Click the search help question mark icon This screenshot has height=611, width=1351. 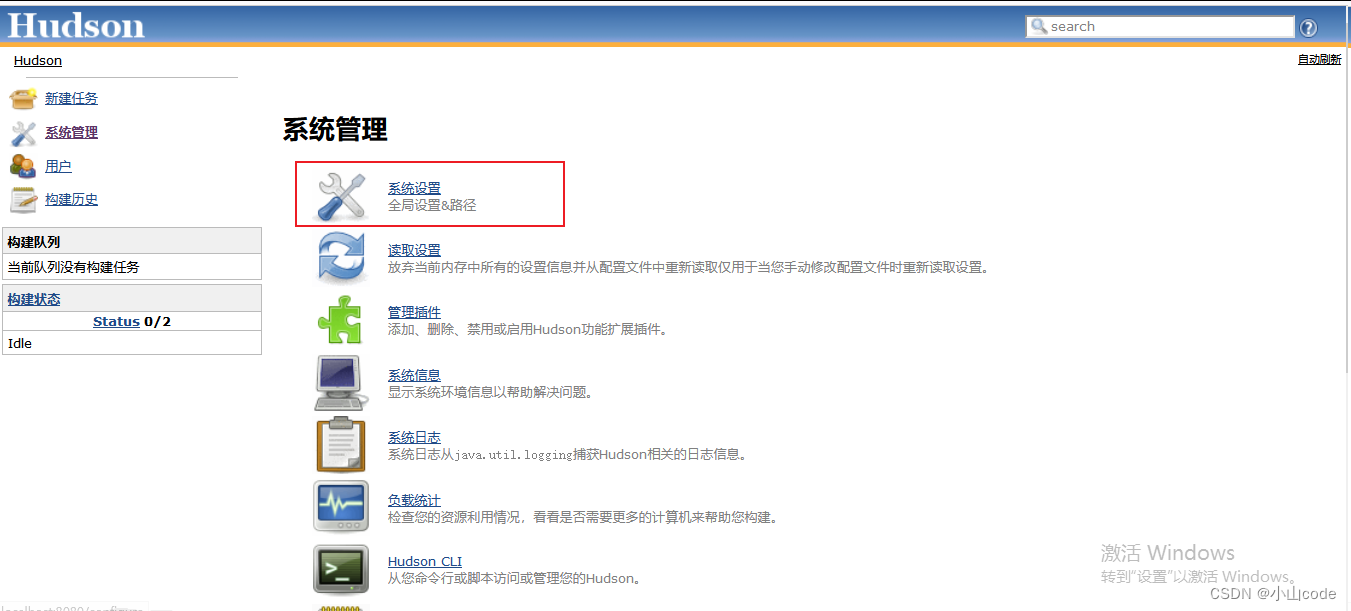[x=1308, y=28]
